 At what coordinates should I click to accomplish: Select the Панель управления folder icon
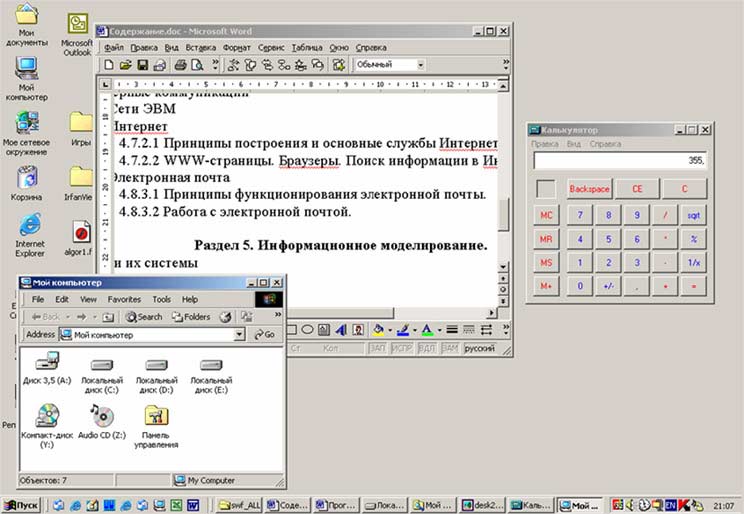pos(156,426)
